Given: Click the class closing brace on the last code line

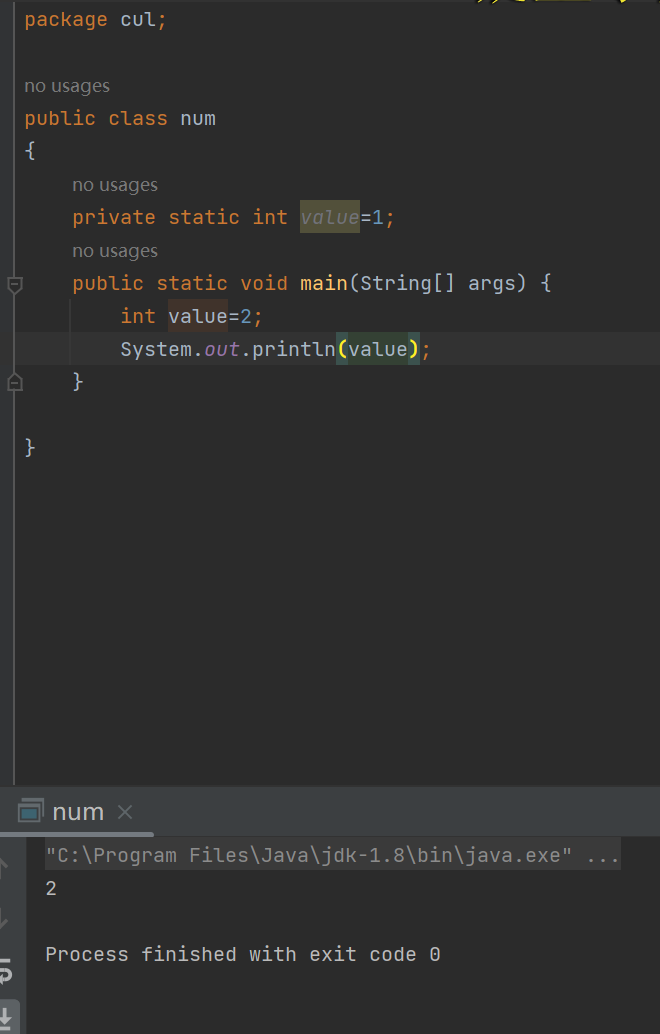Looking at the screenshot, I should pyautogui.click(x=30, y=448).
